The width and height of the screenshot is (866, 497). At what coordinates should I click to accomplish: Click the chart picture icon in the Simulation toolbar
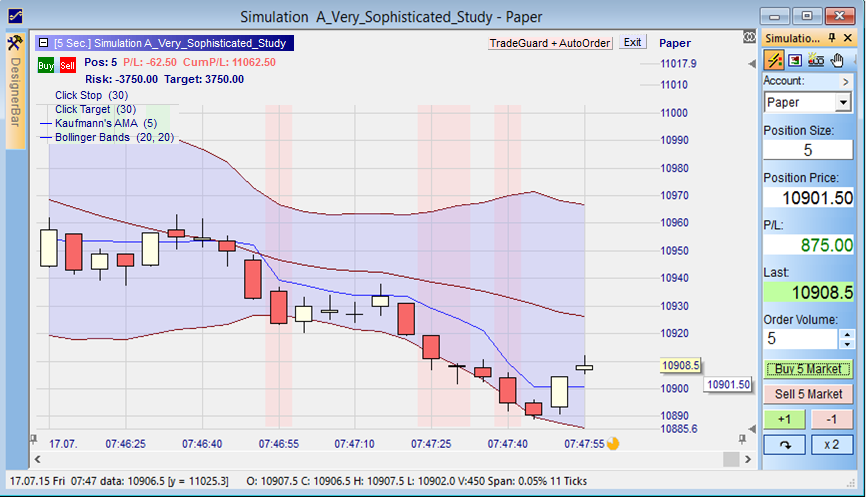pos(796,60)
